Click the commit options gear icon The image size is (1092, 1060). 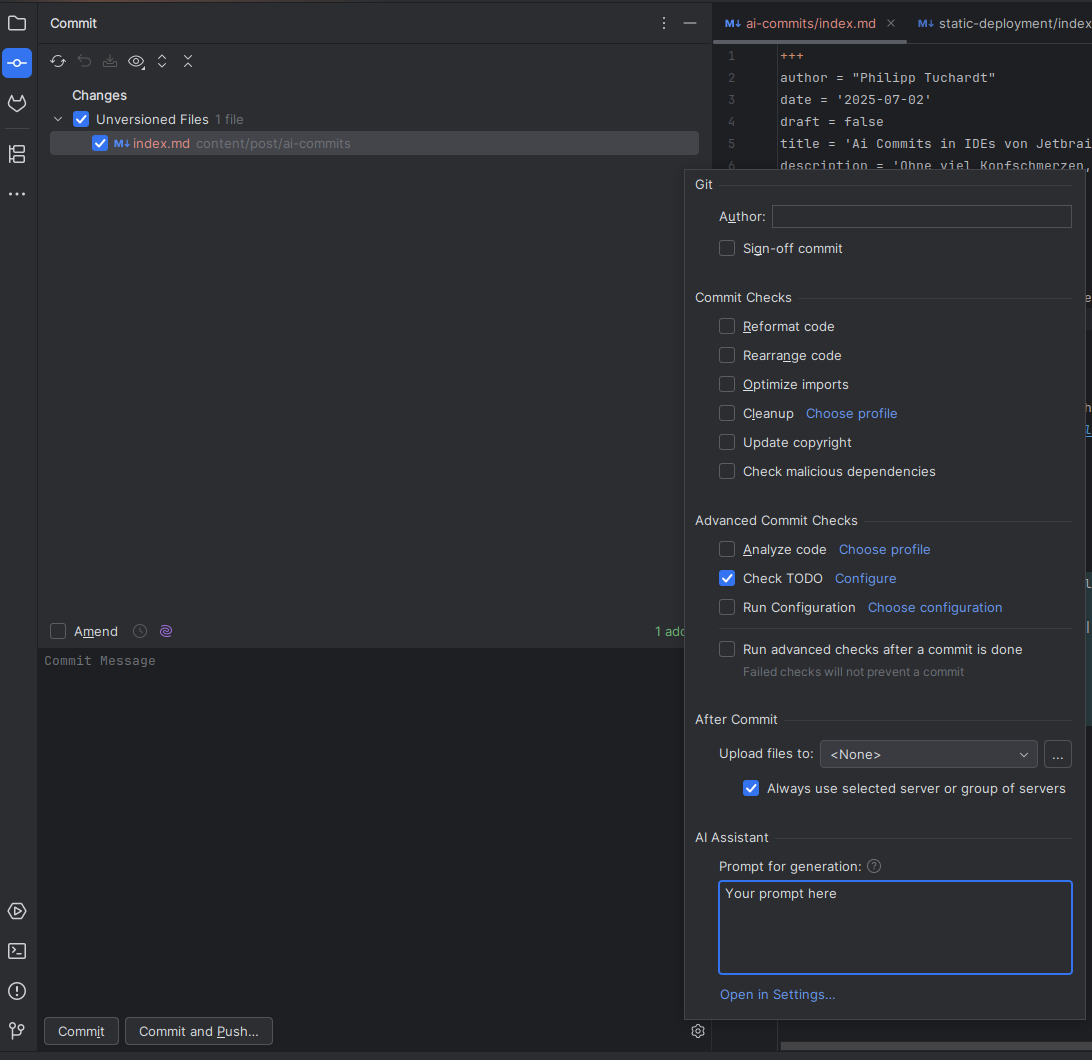[x=698, y=1031]
